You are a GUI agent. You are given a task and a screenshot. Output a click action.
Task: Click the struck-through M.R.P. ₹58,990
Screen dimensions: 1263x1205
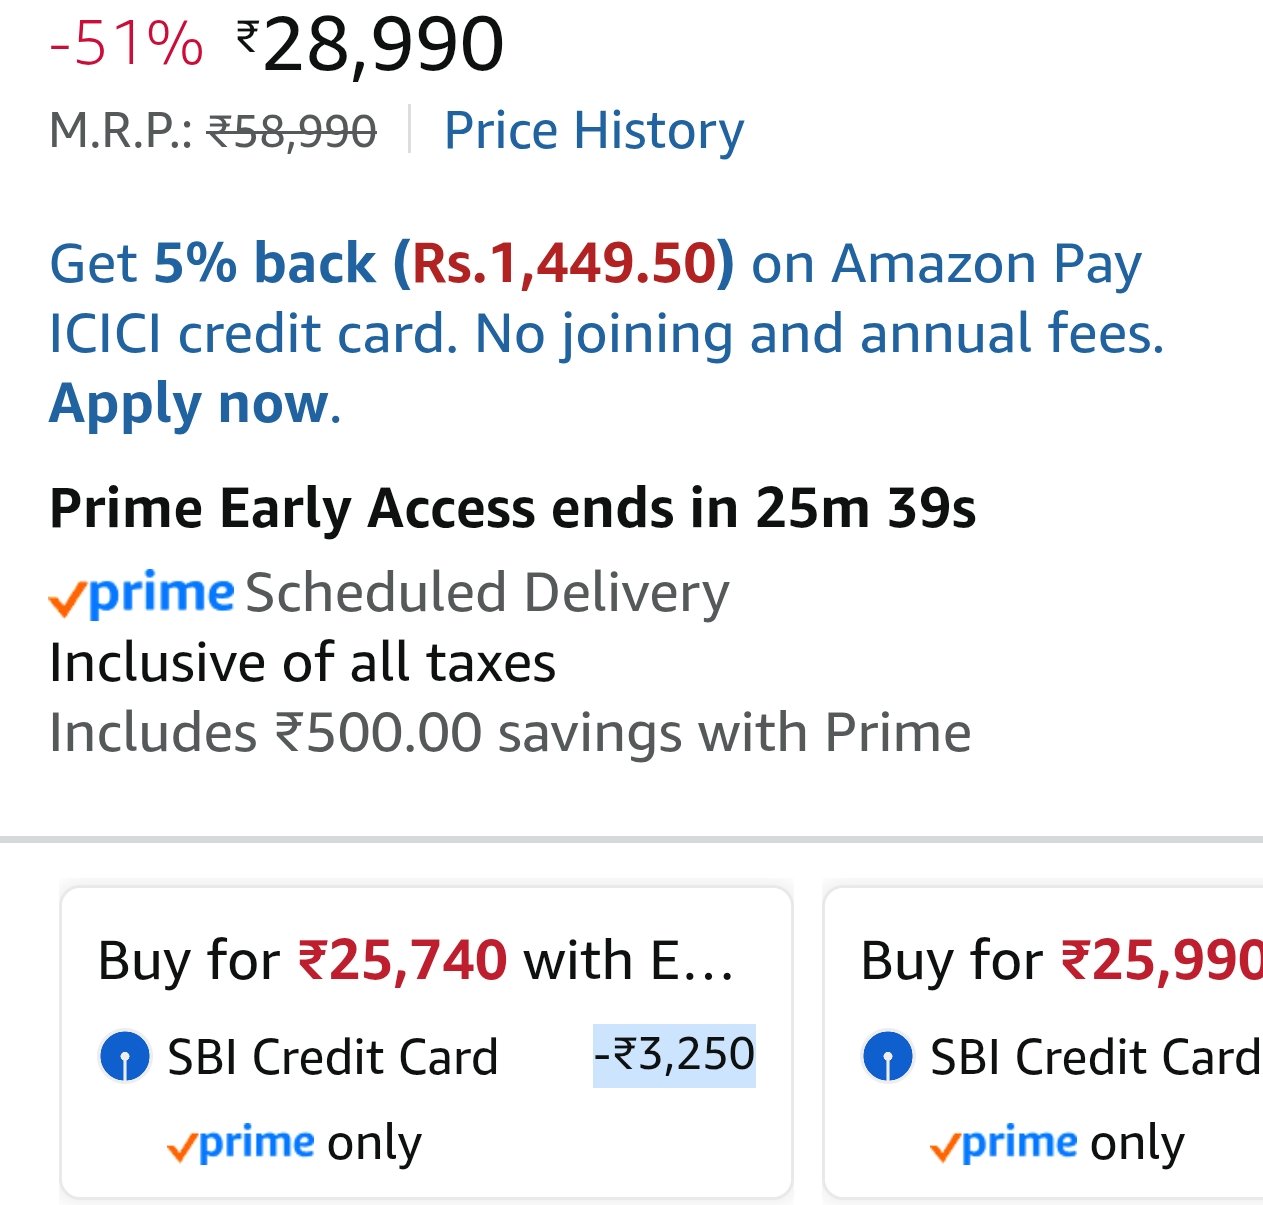click(x=291, y=131)
